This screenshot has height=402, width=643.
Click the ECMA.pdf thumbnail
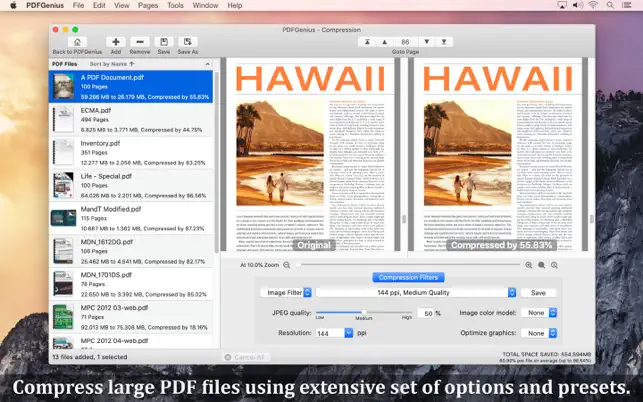[63, 119]
